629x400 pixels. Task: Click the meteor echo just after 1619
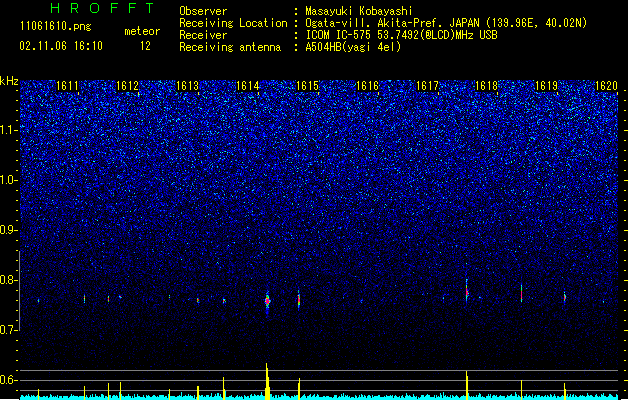point(565,298)
